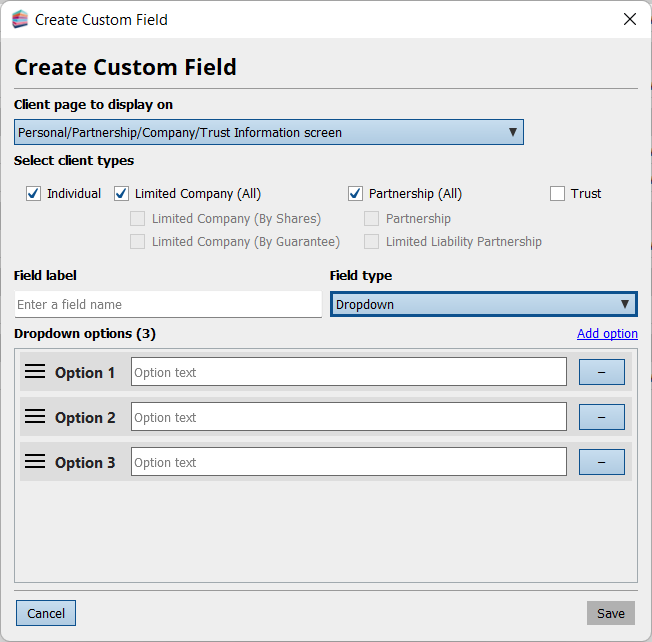Close the Create Custom Field dialog

629,19
